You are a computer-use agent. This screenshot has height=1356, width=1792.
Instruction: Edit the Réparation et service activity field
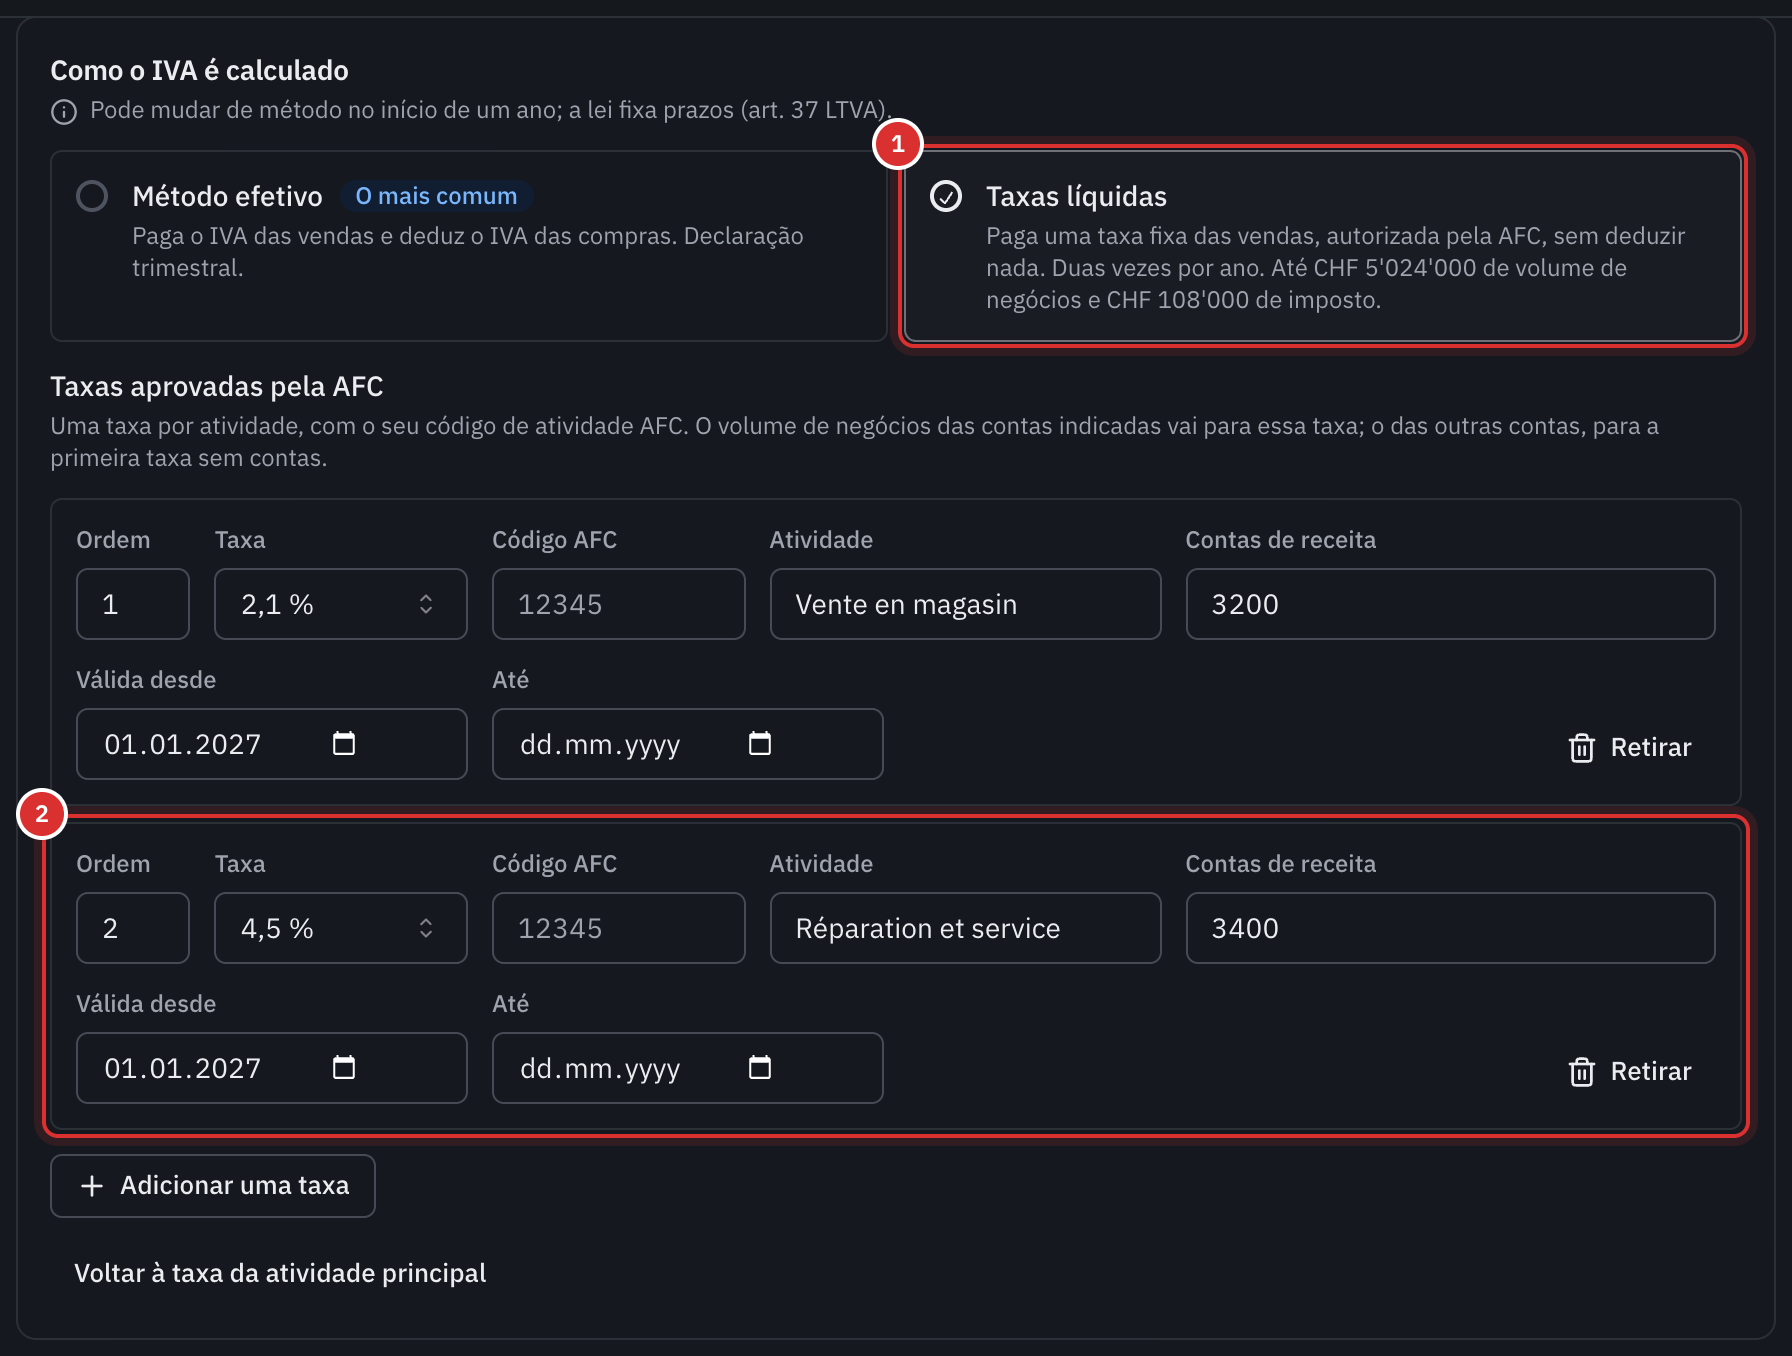coord(966,928)
